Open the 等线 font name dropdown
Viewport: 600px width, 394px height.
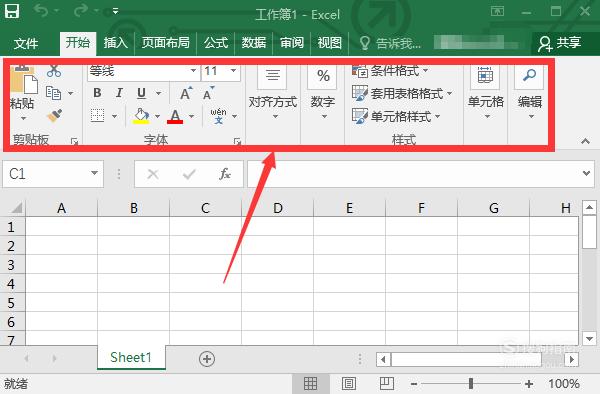click(193, 70)
